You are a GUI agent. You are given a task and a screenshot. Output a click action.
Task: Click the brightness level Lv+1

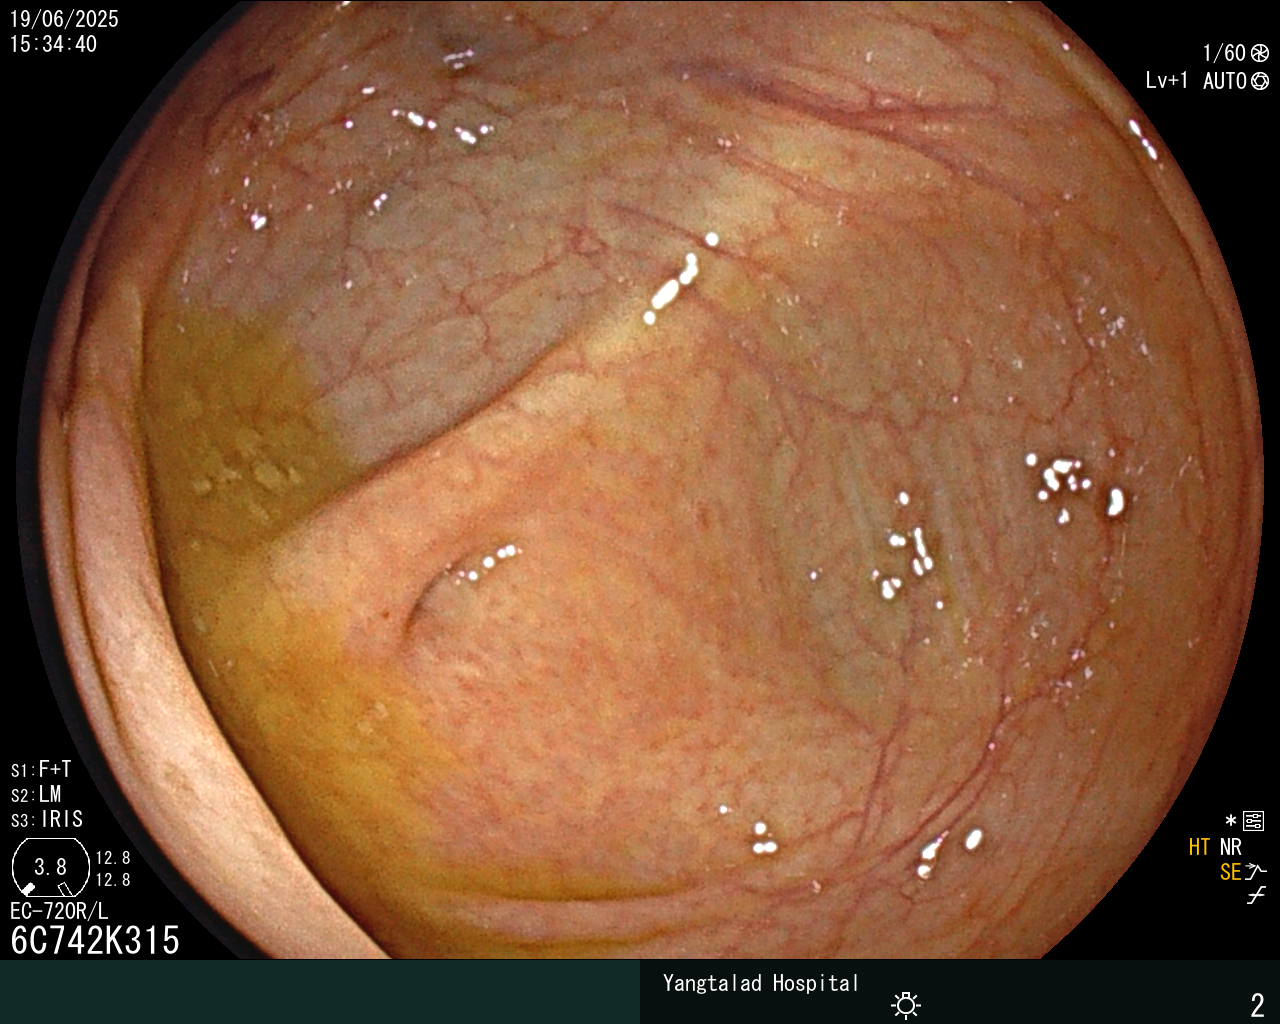click(1167, 81)
